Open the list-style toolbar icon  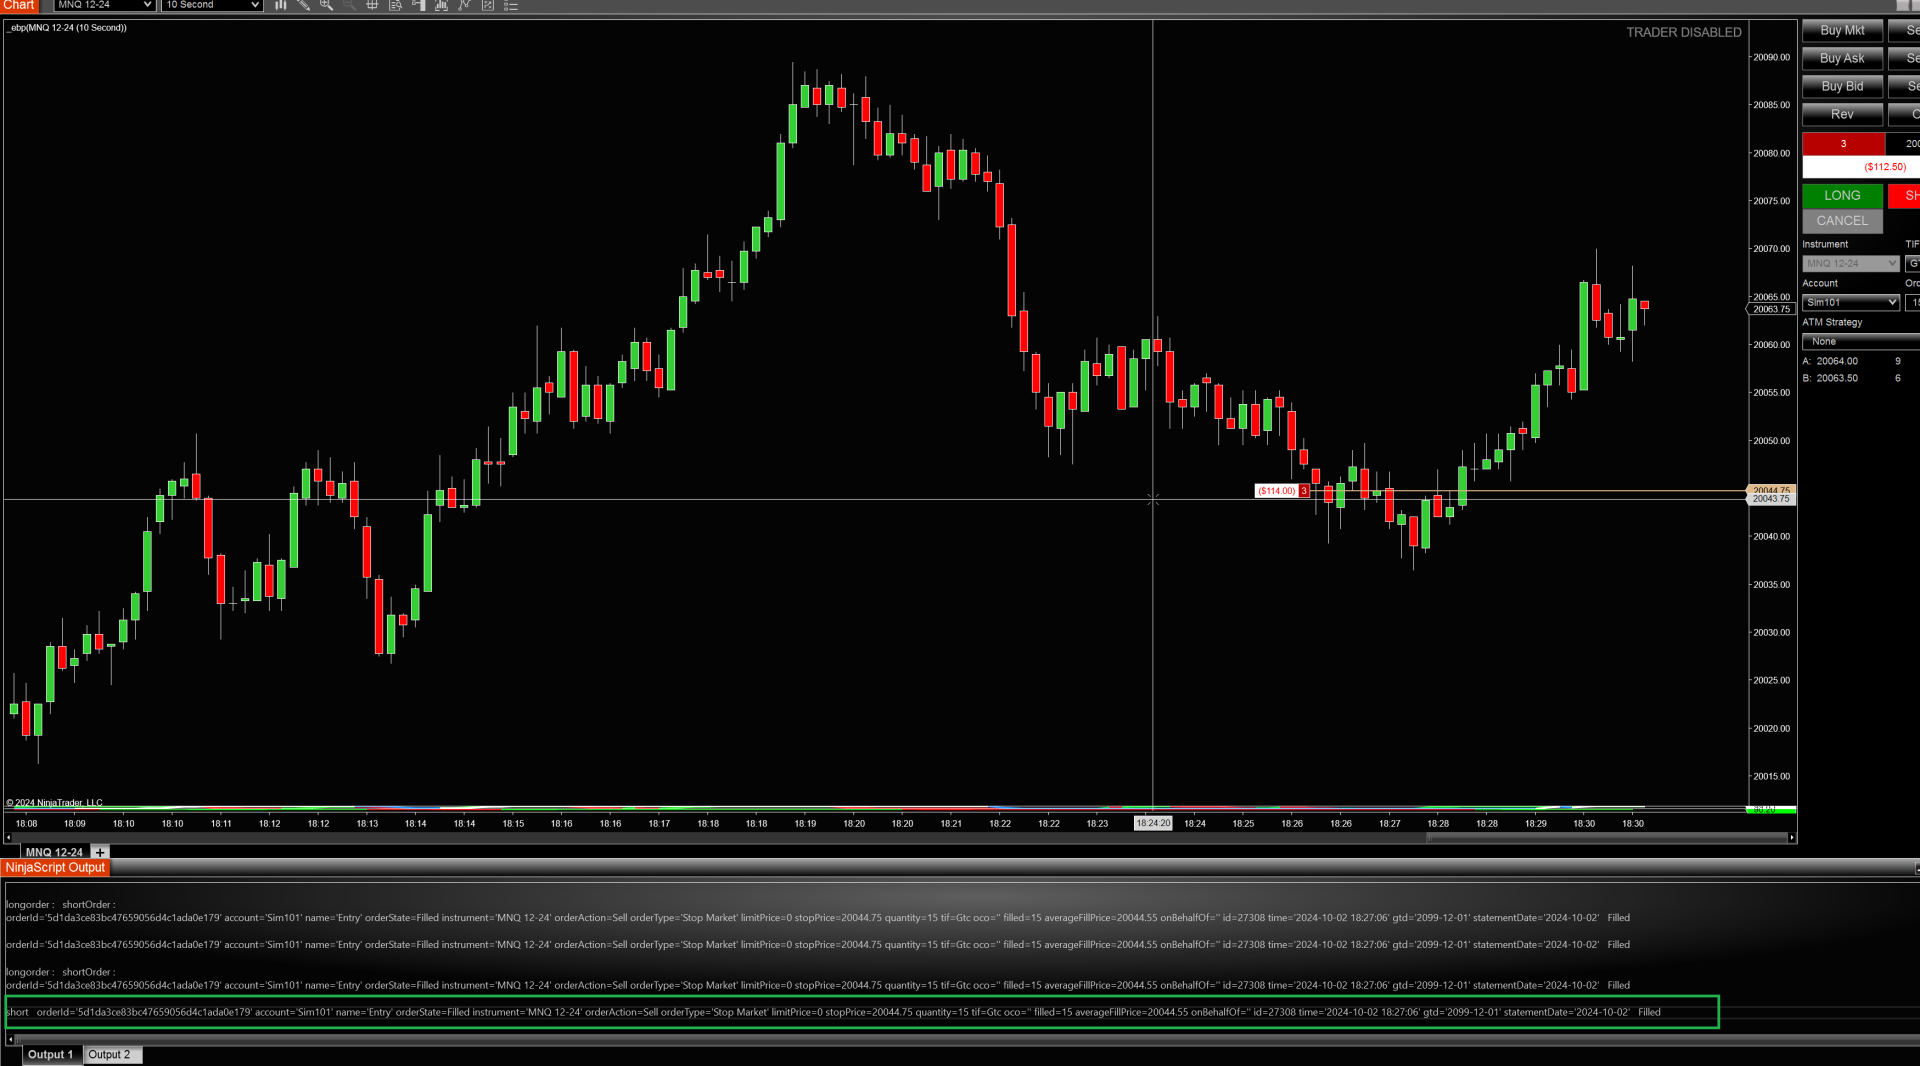tap(511, 5)
